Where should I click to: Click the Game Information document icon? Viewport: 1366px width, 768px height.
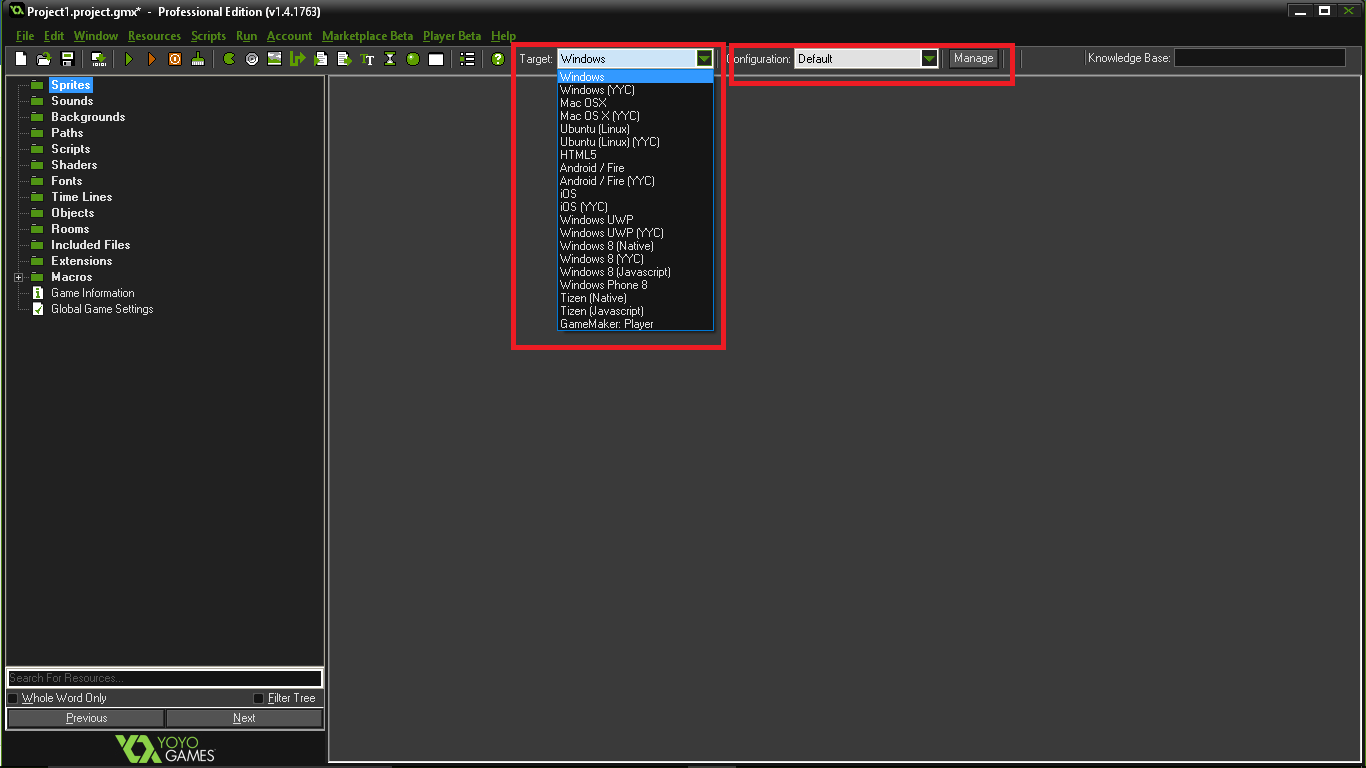(38, 293)
